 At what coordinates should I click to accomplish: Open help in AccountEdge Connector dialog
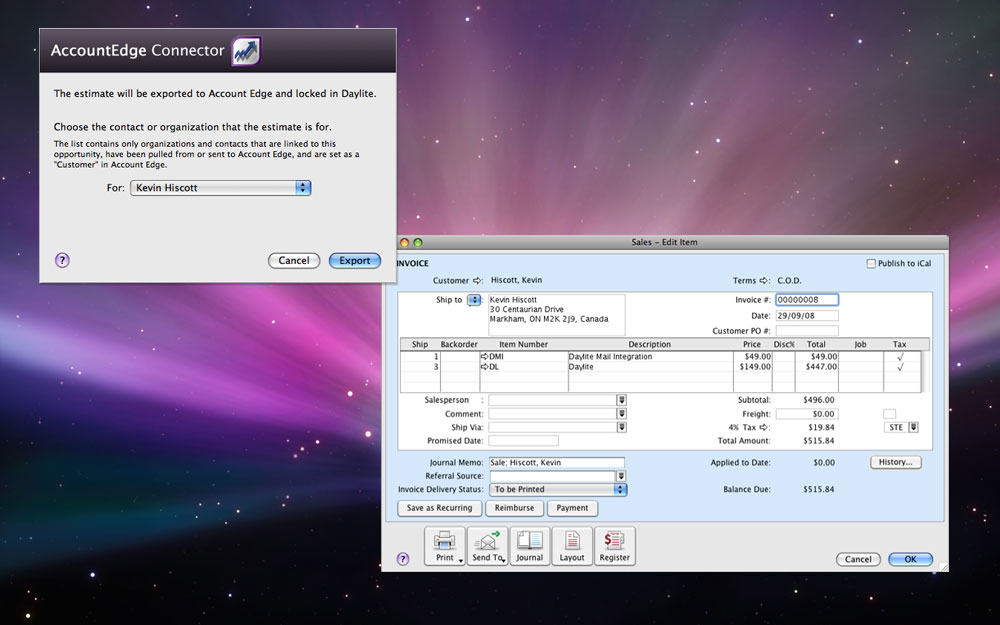point(62,260)
